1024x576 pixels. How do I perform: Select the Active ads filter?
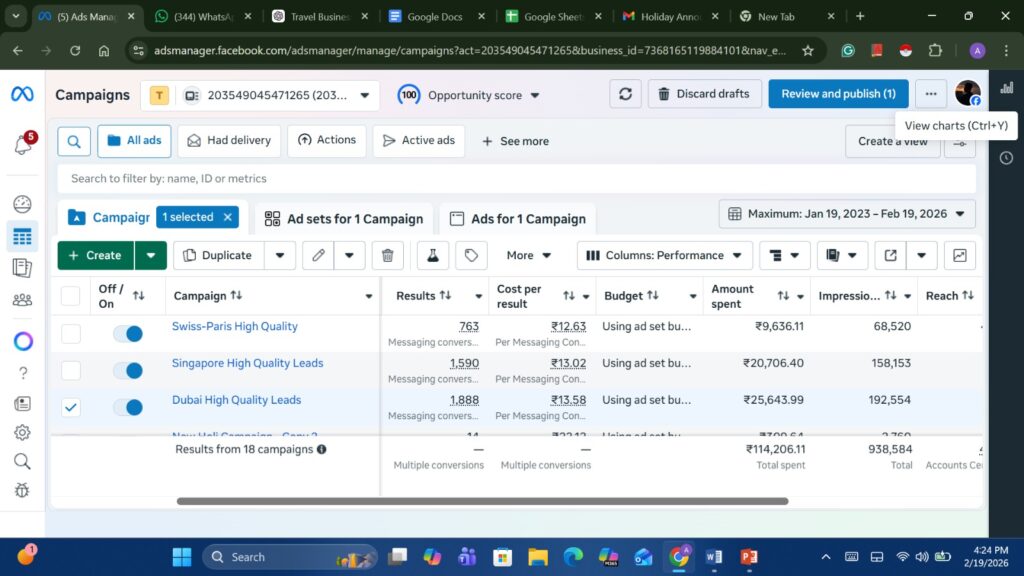pyautogui.click(x=419, y=141)
